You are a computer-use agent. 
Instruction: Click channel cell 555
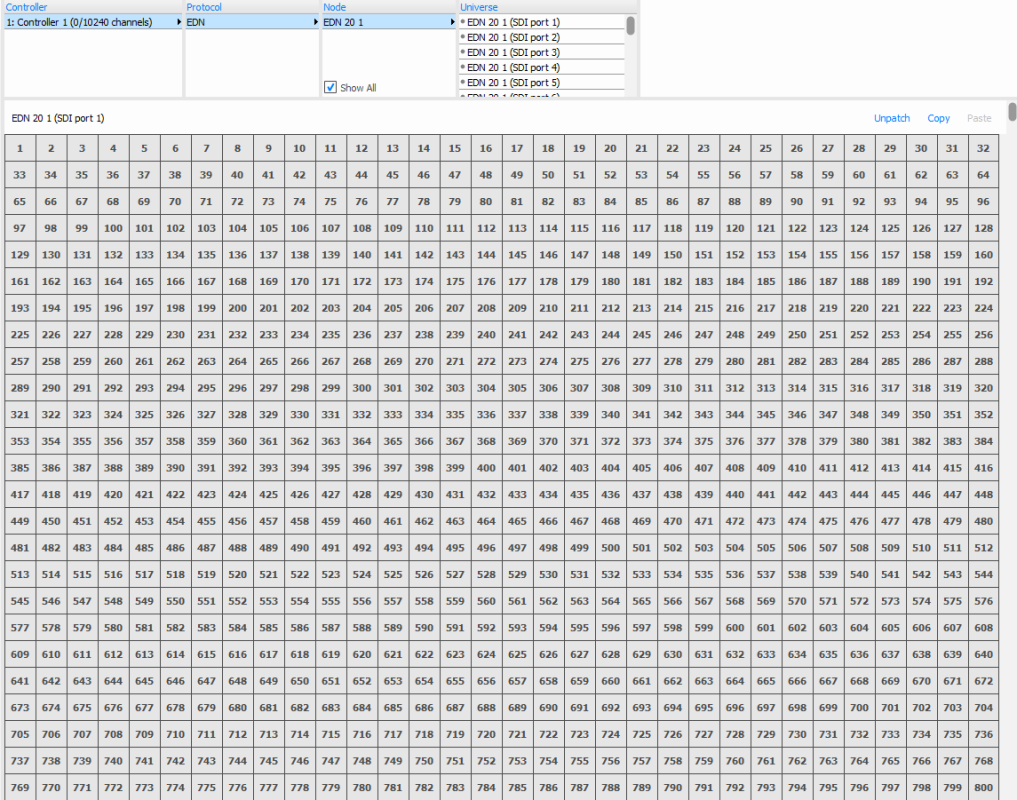331,601
